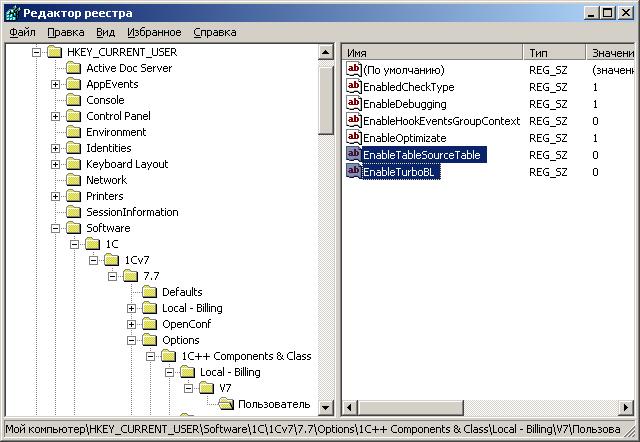Open the Избранное menu
Viewport: 640px width, 442px height.
click(146, 32)
